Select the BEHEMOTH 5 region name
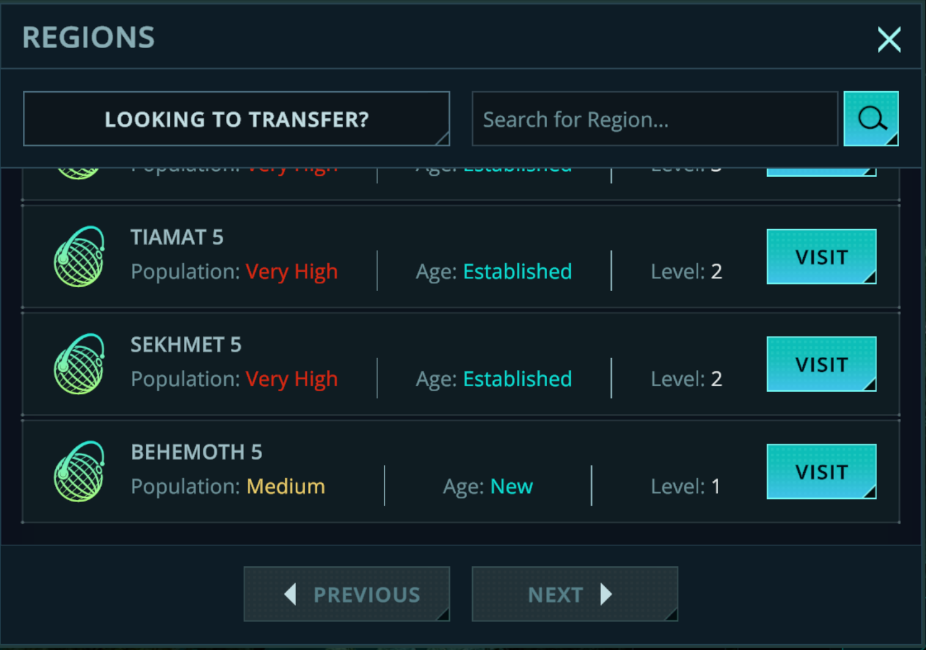The width and height of the screenshot is (926, 650). coord(196,453)
